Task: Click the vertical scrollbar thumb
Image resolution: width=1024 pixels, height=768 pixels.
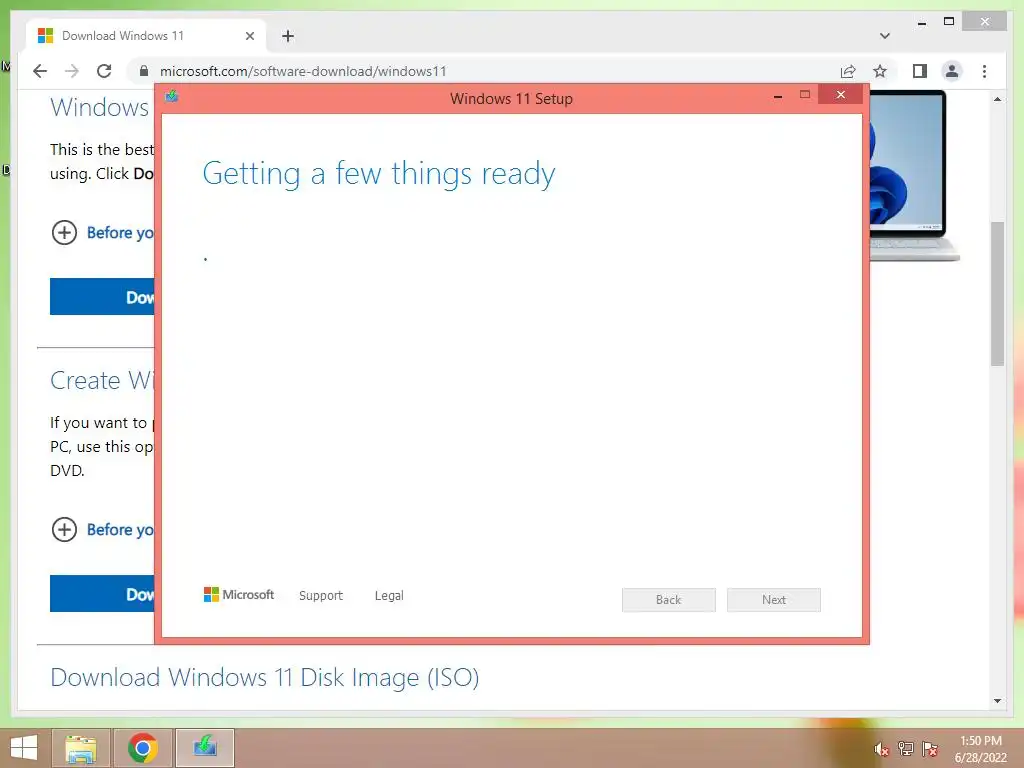Action: (x=997, y=294)
